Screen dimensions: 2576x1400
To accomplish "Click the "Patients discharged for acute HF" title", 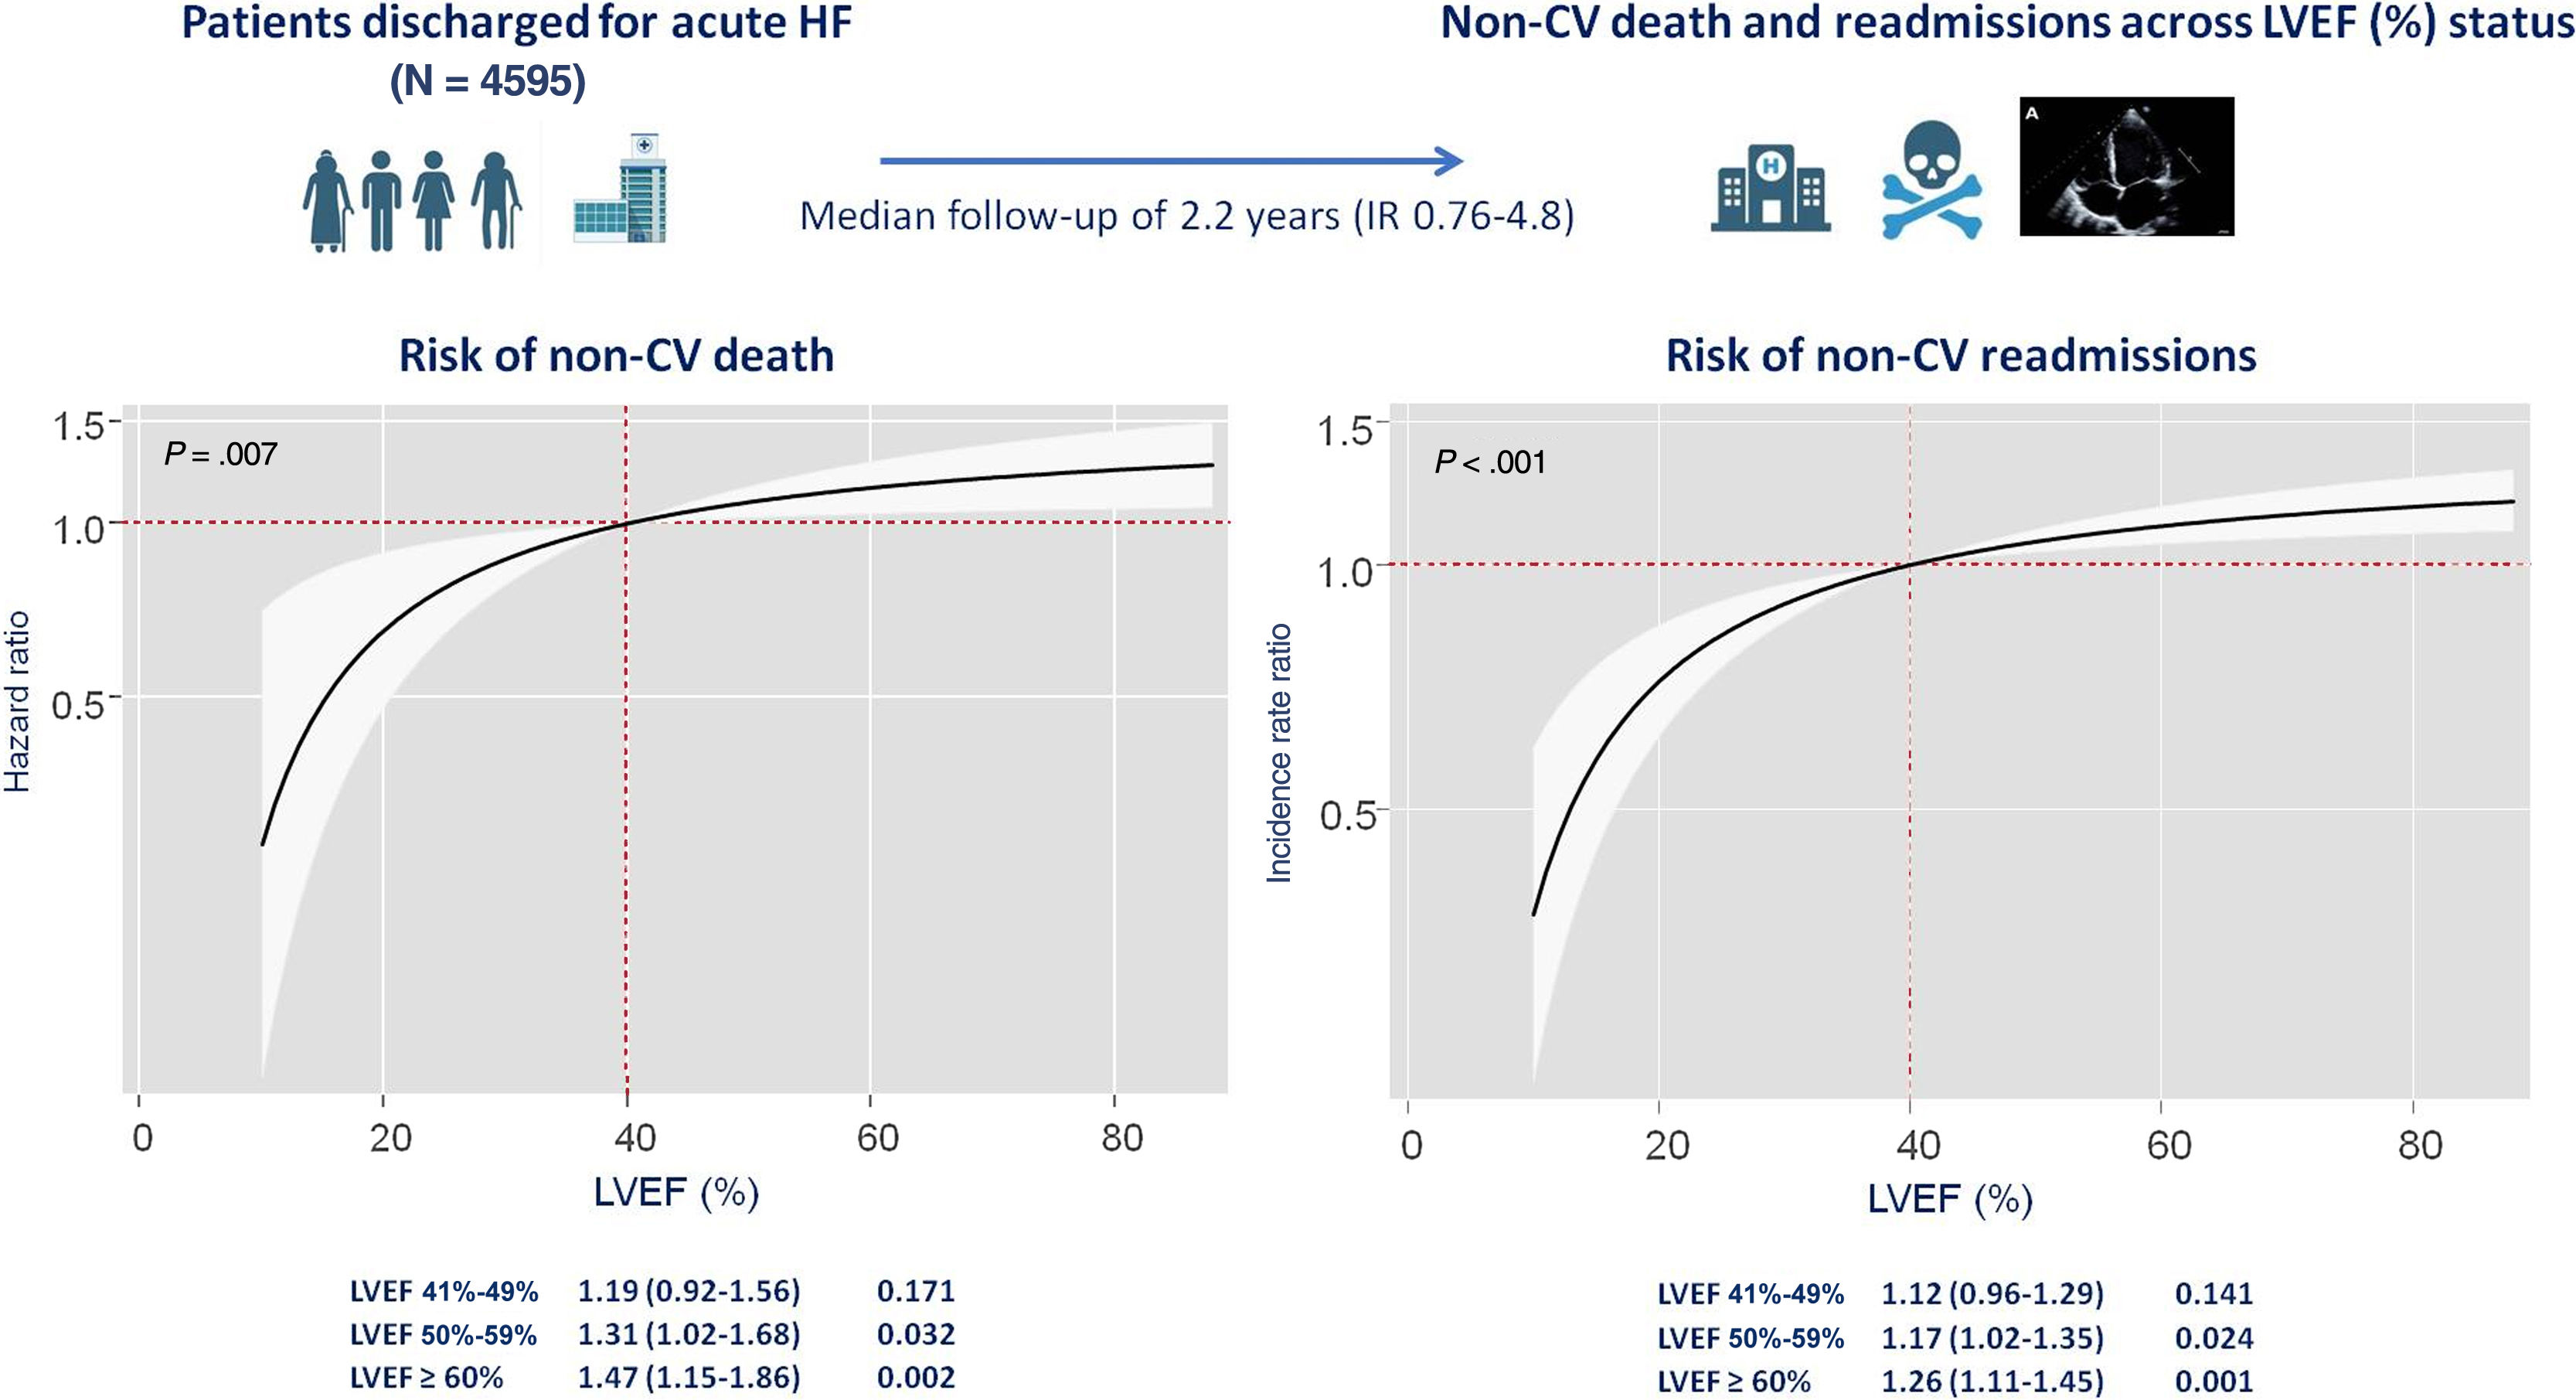I will (517, 24).
